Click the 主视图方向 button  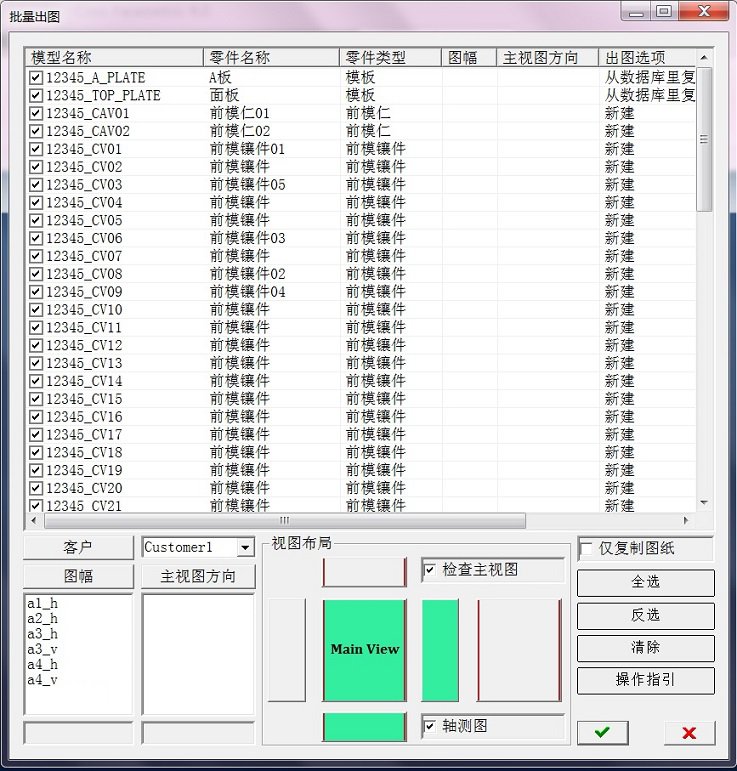pyautogui.click(x=198, y=576)
